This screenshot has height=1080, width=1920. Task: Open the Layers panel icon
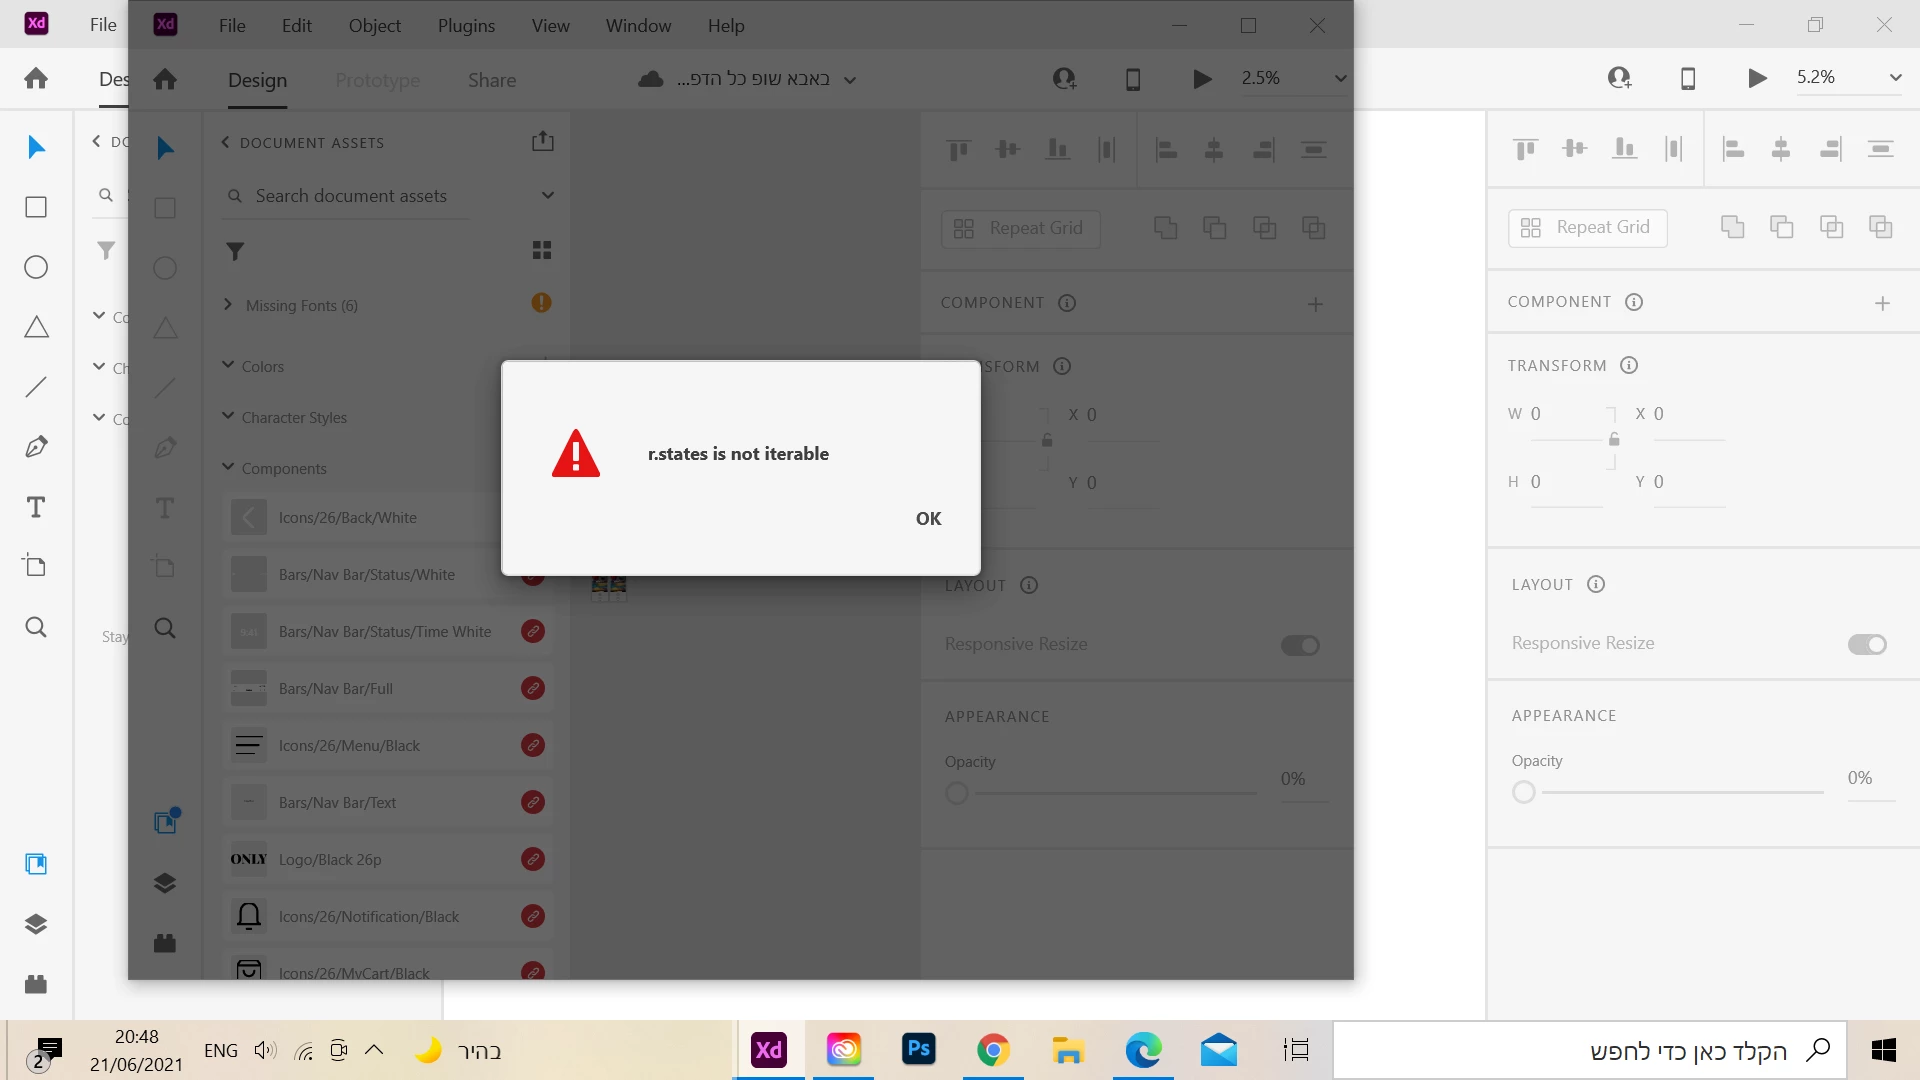point(36,924)
